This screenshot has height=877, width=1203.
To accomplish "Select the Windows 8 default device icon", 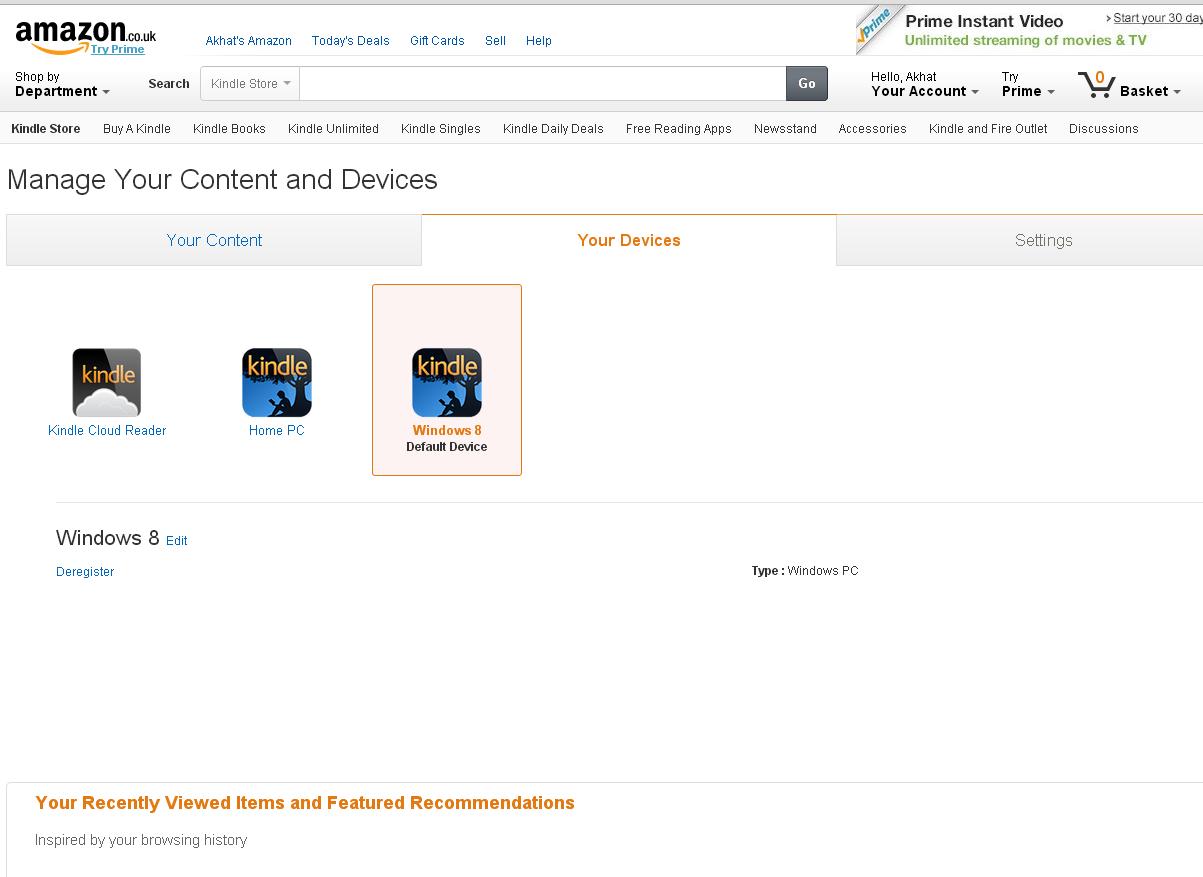I will 447,382.
